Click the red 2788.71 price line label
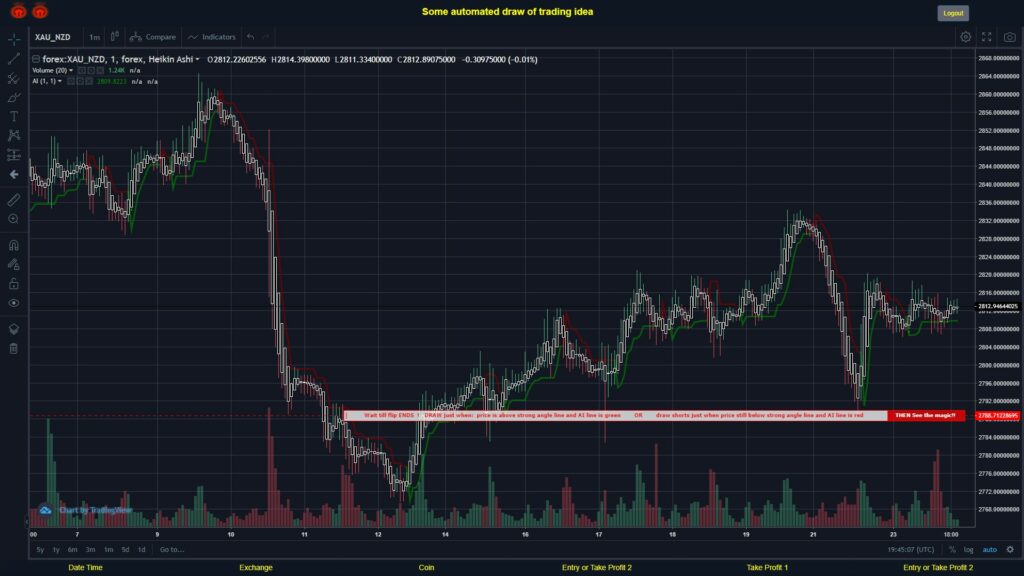Screen dimensions: 1024x576 (x=998, y=415)
